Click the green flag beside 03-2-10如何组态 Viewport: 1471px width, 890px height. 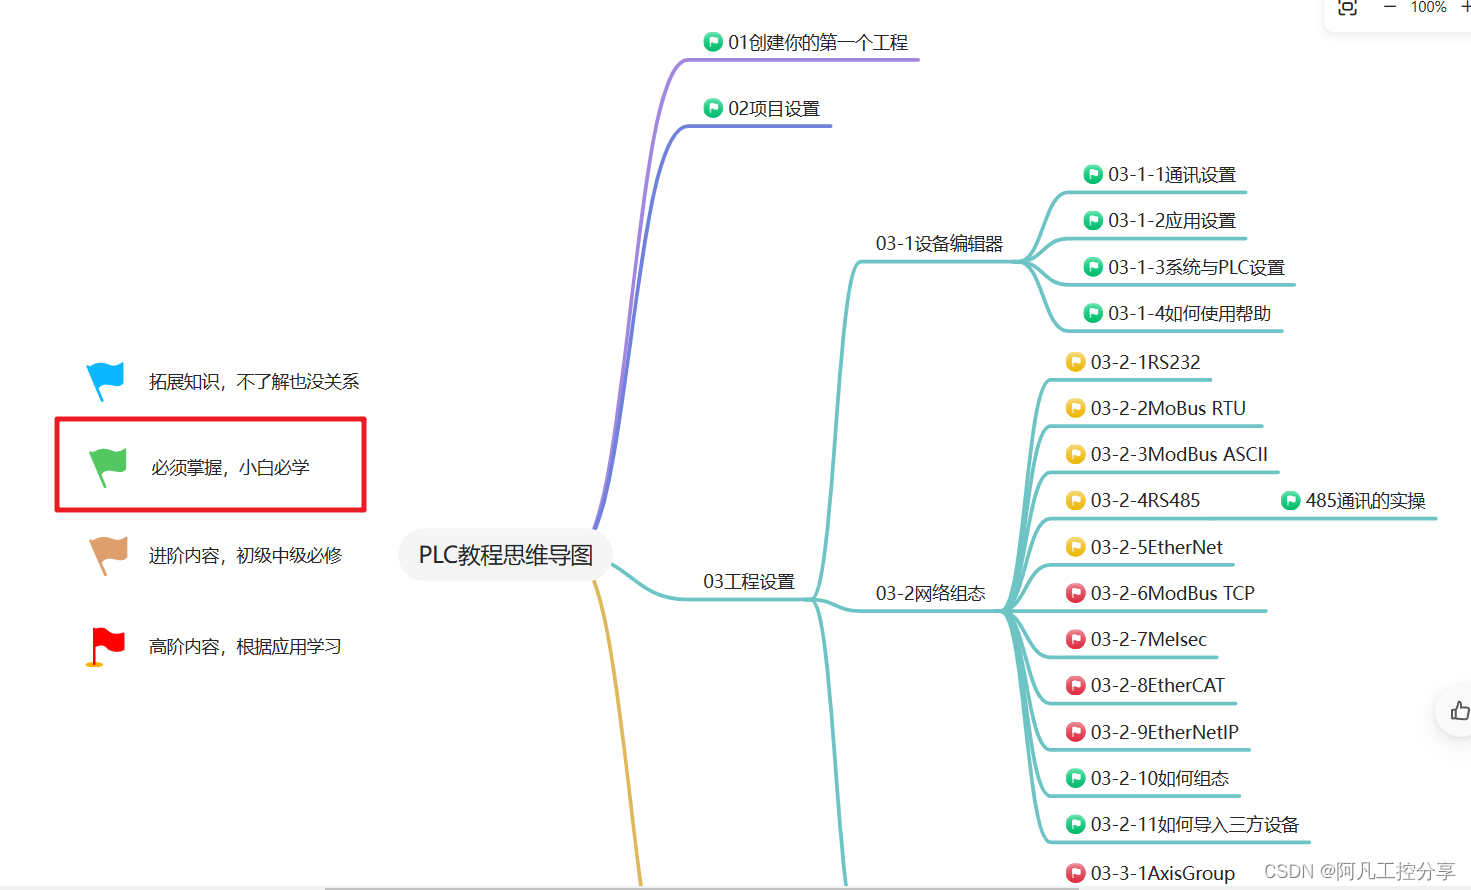[1076, 778]
